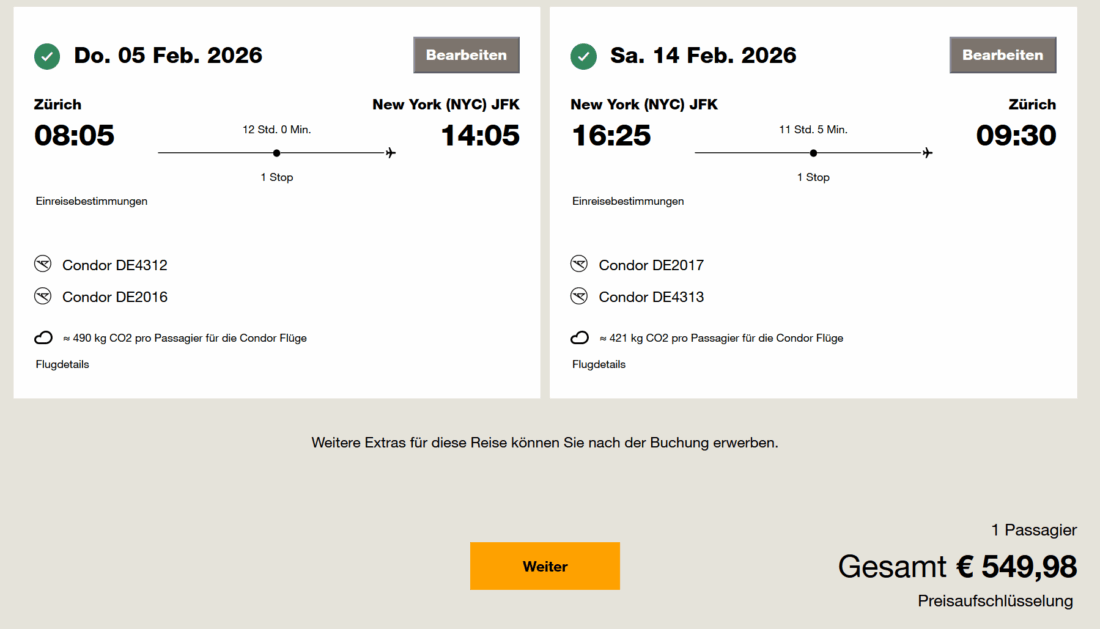Click the CO2 cloud icon on the return flight
This screenshot has height=629, width=1100.
coord(579,337)
